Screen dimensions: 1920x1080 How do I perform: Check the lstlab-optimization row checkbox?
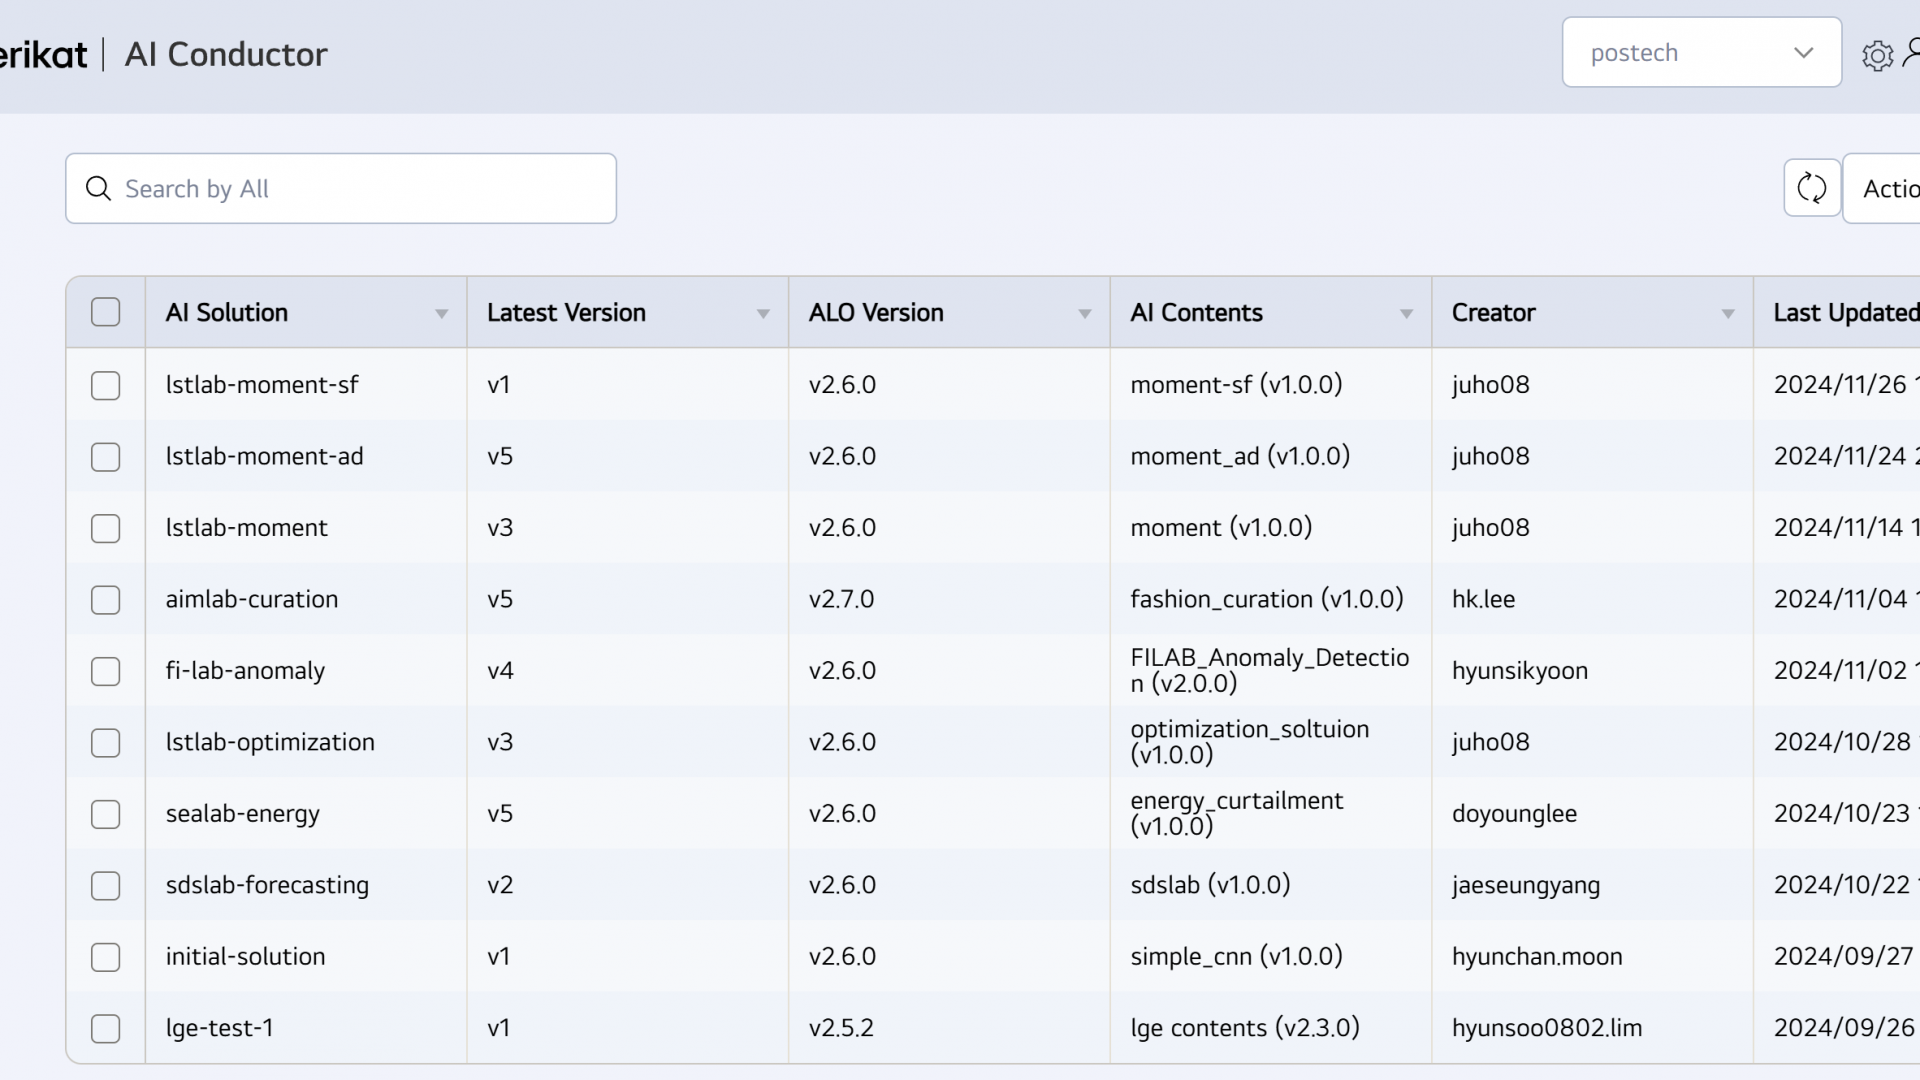(x=105, y=742)
